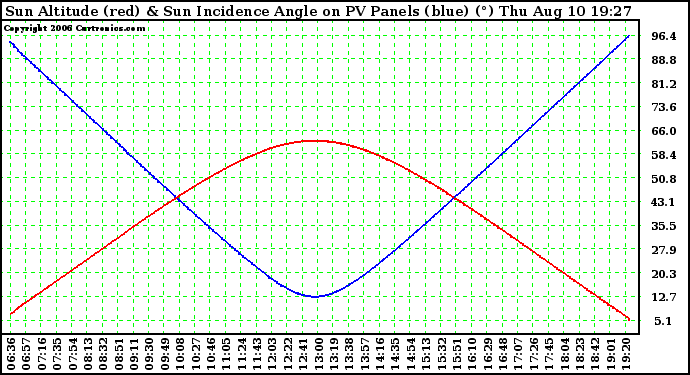690x375 pixels.
Task: Click the 16:48 time label
Action: [x=503, y=354]
